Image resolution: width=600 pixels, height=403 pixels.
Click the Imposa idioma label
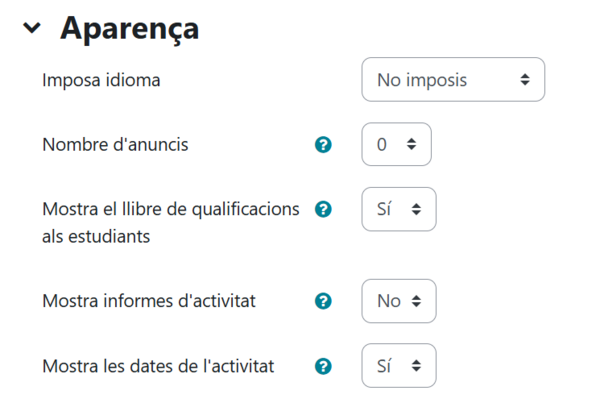tap(101, 80)
